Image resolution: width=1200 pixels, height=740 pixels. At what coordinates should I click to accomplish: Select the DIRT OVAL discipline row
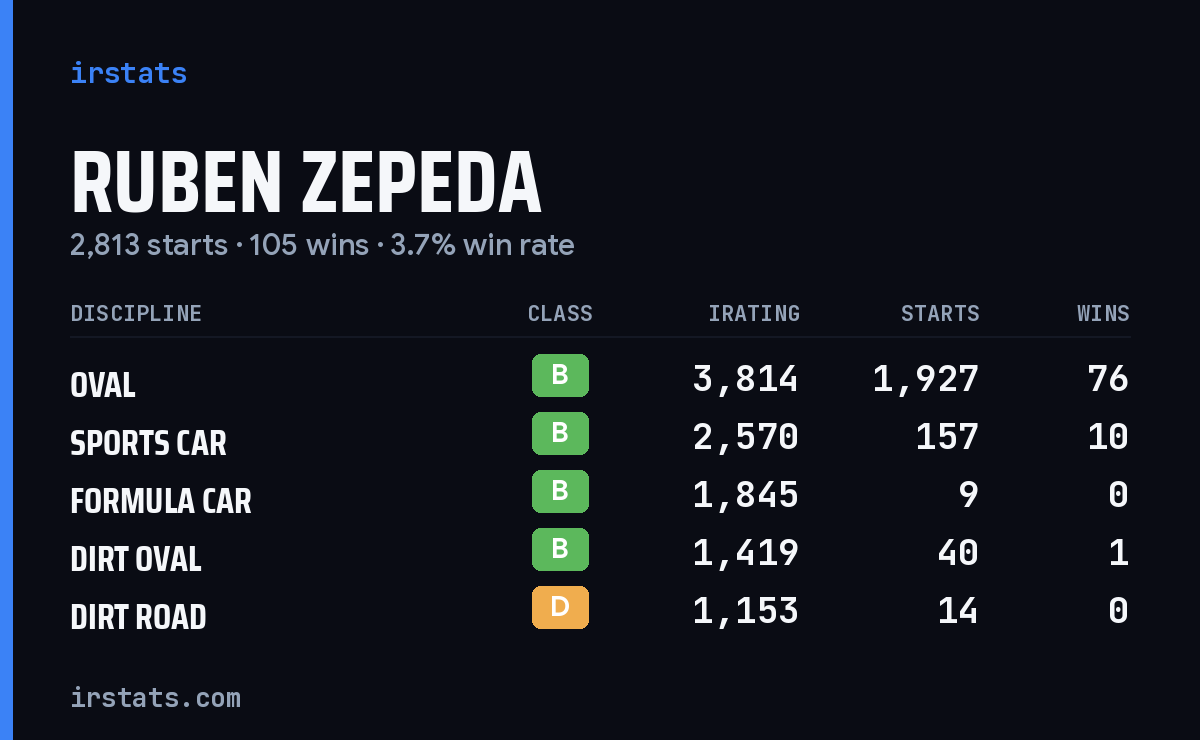600,553
